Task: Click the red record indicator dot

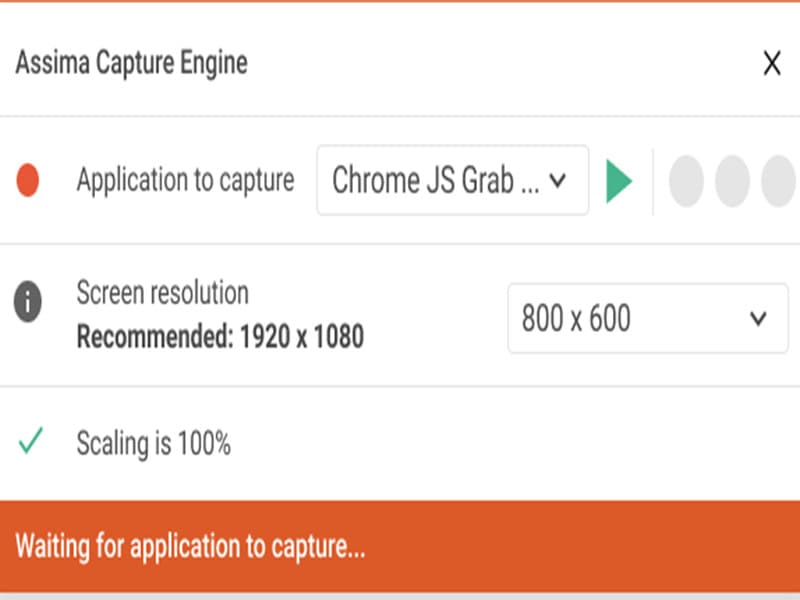Action: [x=28, y=181]
